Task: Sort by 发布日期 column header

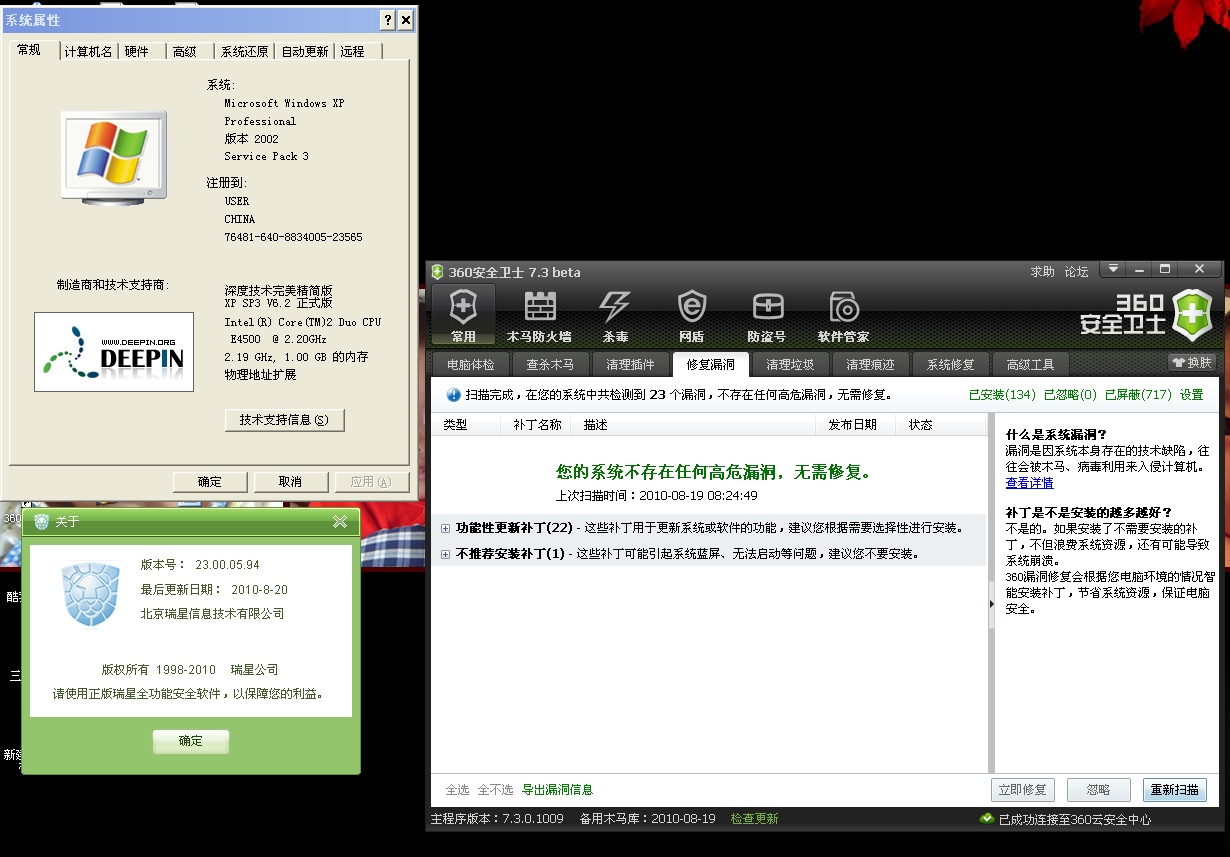Action: [856, 425]
